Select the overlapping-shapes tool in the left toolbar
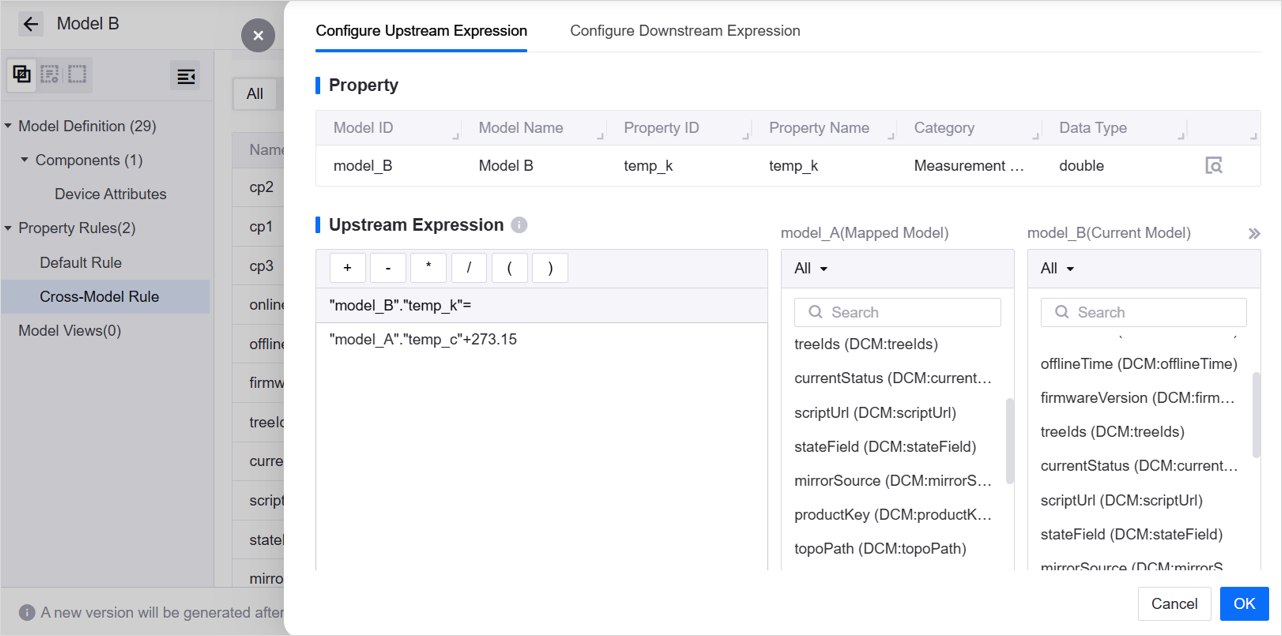1282x636 pixels. [21, 75]
